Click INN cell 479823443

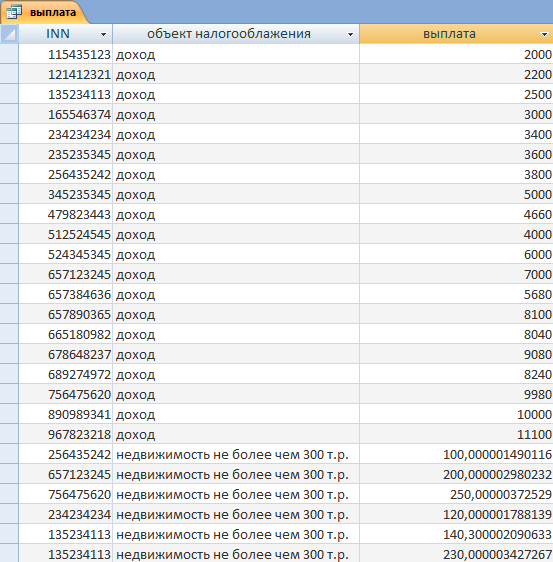click(x=66, y=214)
